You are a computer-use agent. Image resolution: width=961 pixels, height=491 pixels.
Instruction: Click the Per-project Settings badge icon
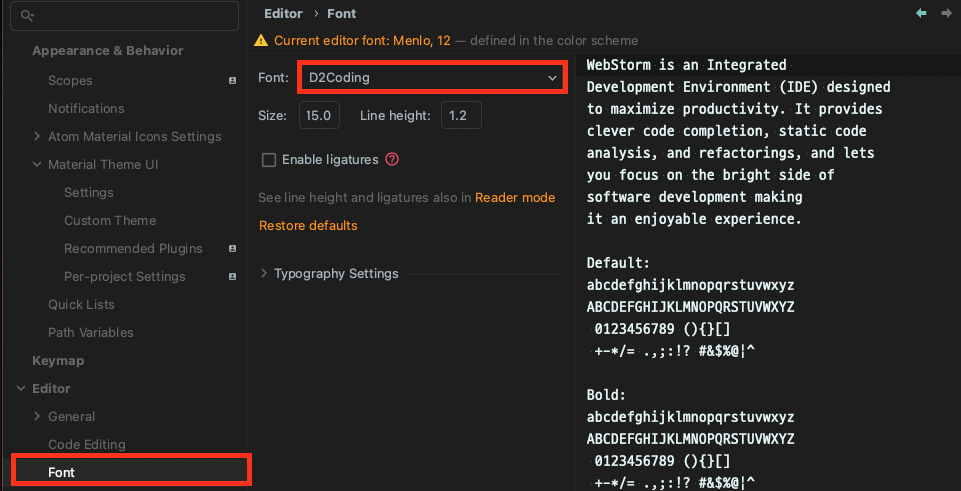click(x=232, y=276)
